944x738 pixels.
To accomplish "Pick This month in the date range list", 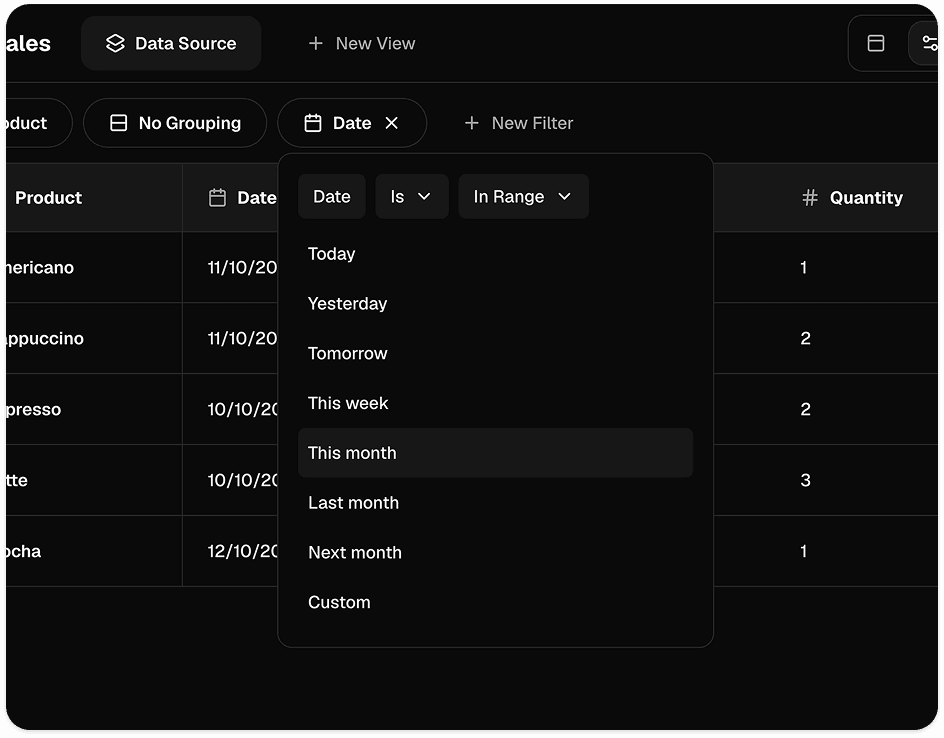I will (495, 453).
